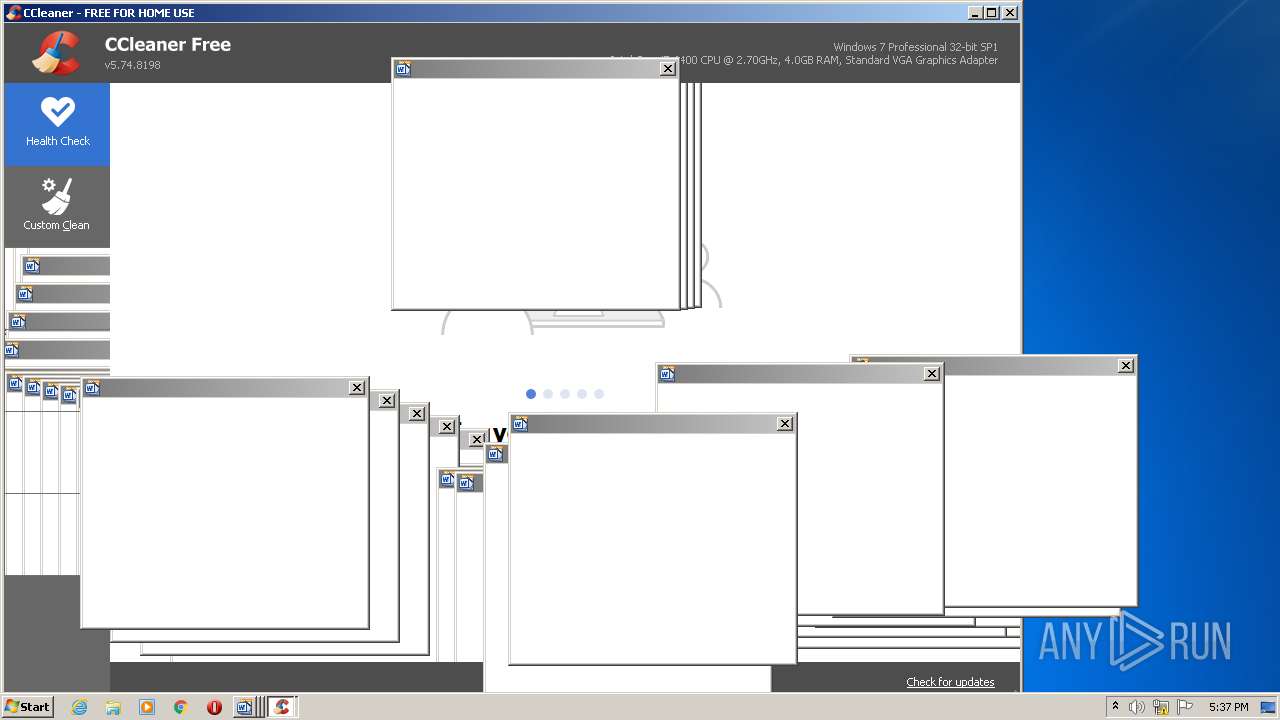Launch Opera browser from the taskbar
Screen dimensions: 1280x720
coord(214,707)
